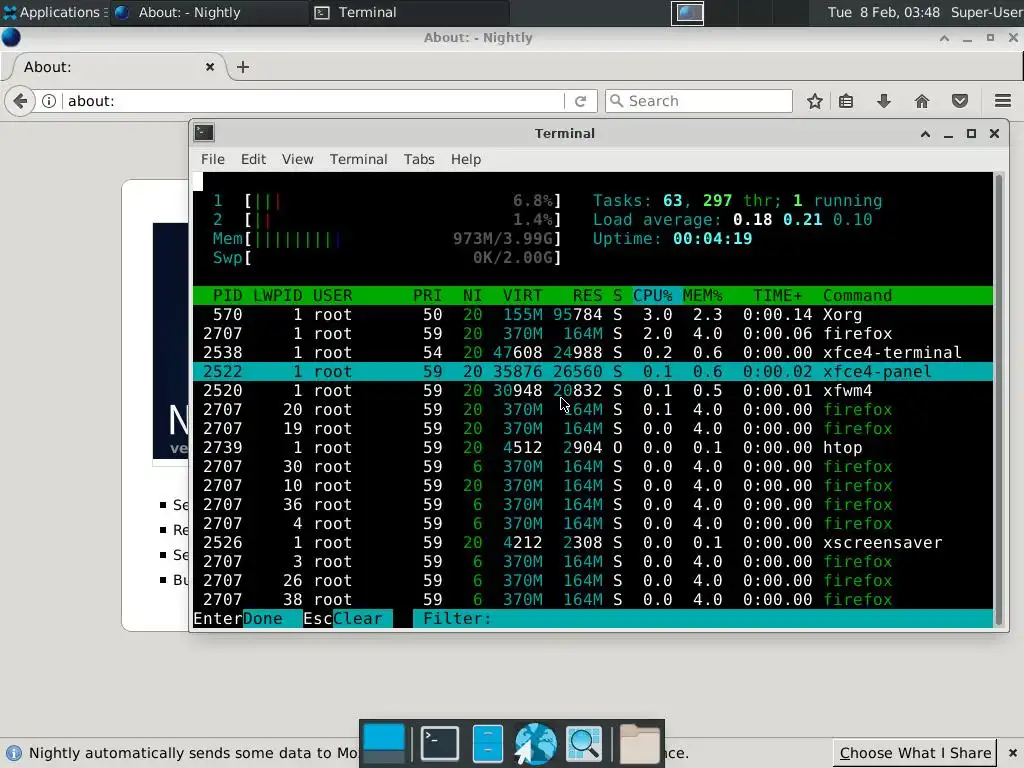Viewport: 1024px width, 768px height.
Task: Go to home page via house icon
Action: (x=921, y=101)
